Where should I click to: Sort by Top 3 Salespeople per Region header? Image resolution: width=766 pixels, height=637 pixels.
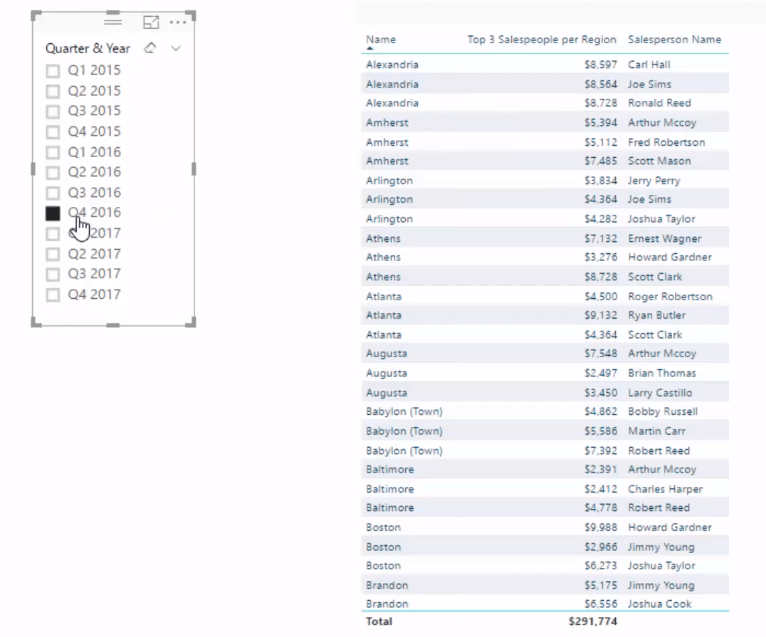pyautogui.click(x=542, y=40)
